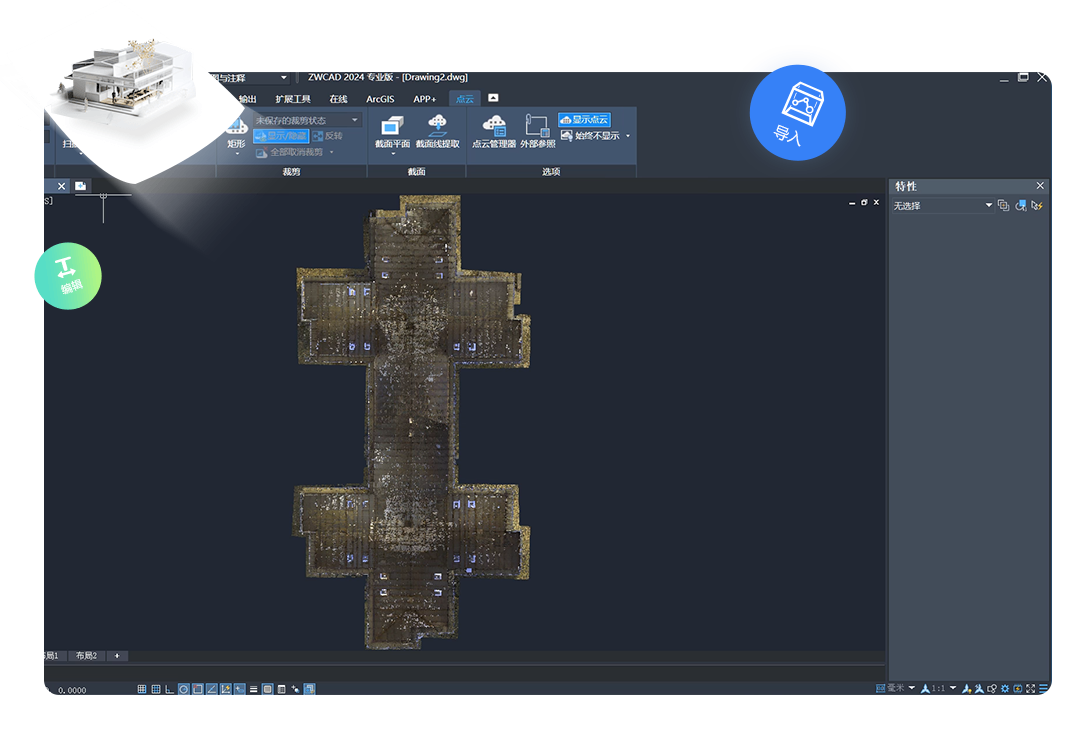The width and height of the screenshot is (1080, 732).
Task: Click the settings gear icon in status bar
Action: (1005, 688)
